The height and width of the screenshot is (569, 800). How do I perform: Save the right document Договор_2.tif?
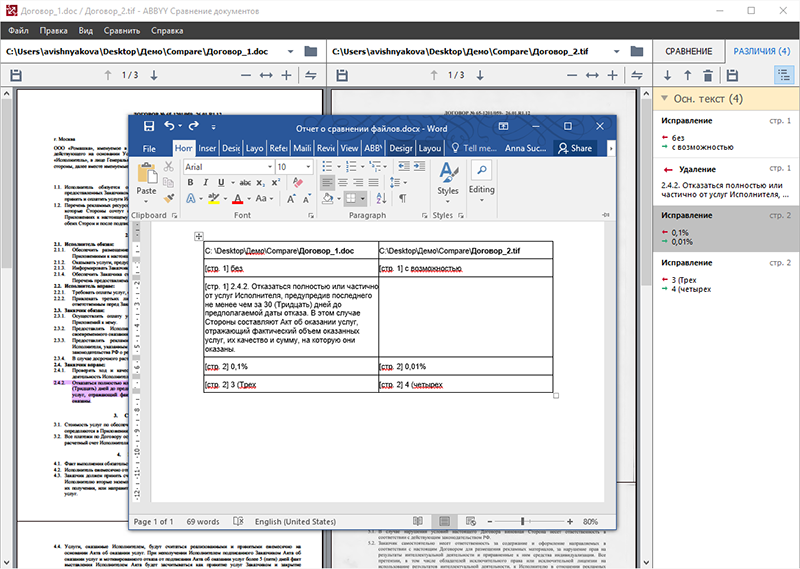[x=342, y=76]
